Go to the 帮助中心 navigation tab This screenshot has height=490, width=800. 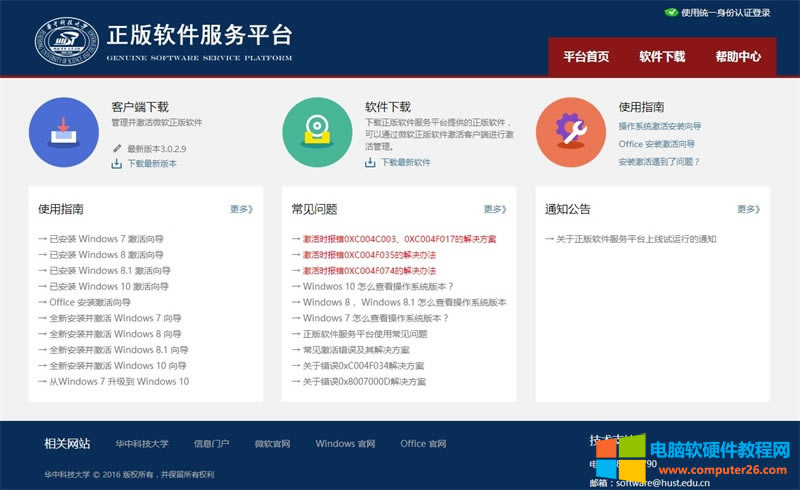(x=738, y=57)
